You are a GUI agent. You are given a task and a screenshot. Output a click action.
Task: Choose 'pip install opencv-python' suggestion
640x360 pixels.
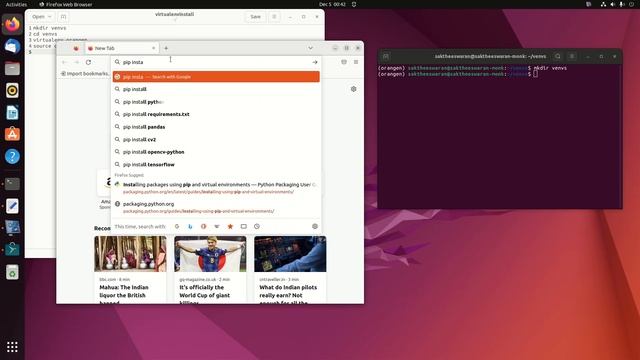pos(216,152)
